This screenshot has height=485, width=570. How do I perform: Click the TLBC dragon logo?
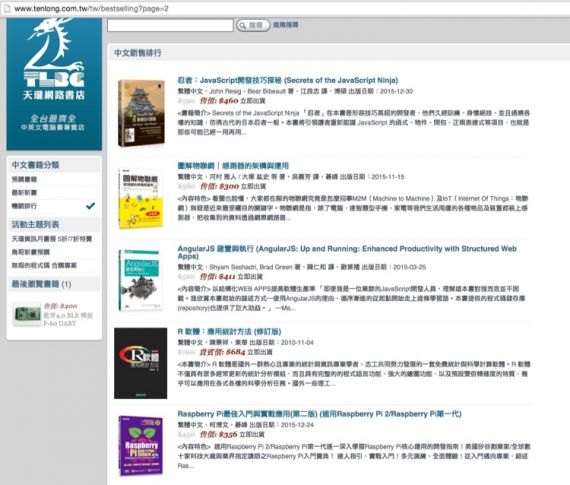pos(54,83)
